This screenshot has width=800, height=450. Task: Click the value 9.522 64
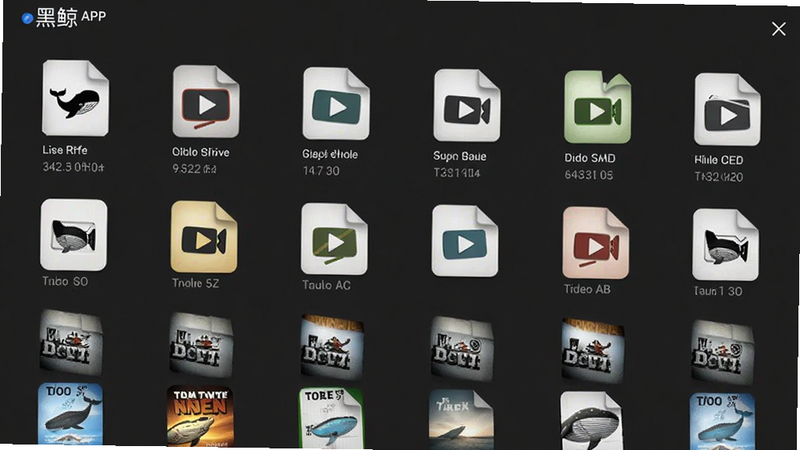pos(194,169)
